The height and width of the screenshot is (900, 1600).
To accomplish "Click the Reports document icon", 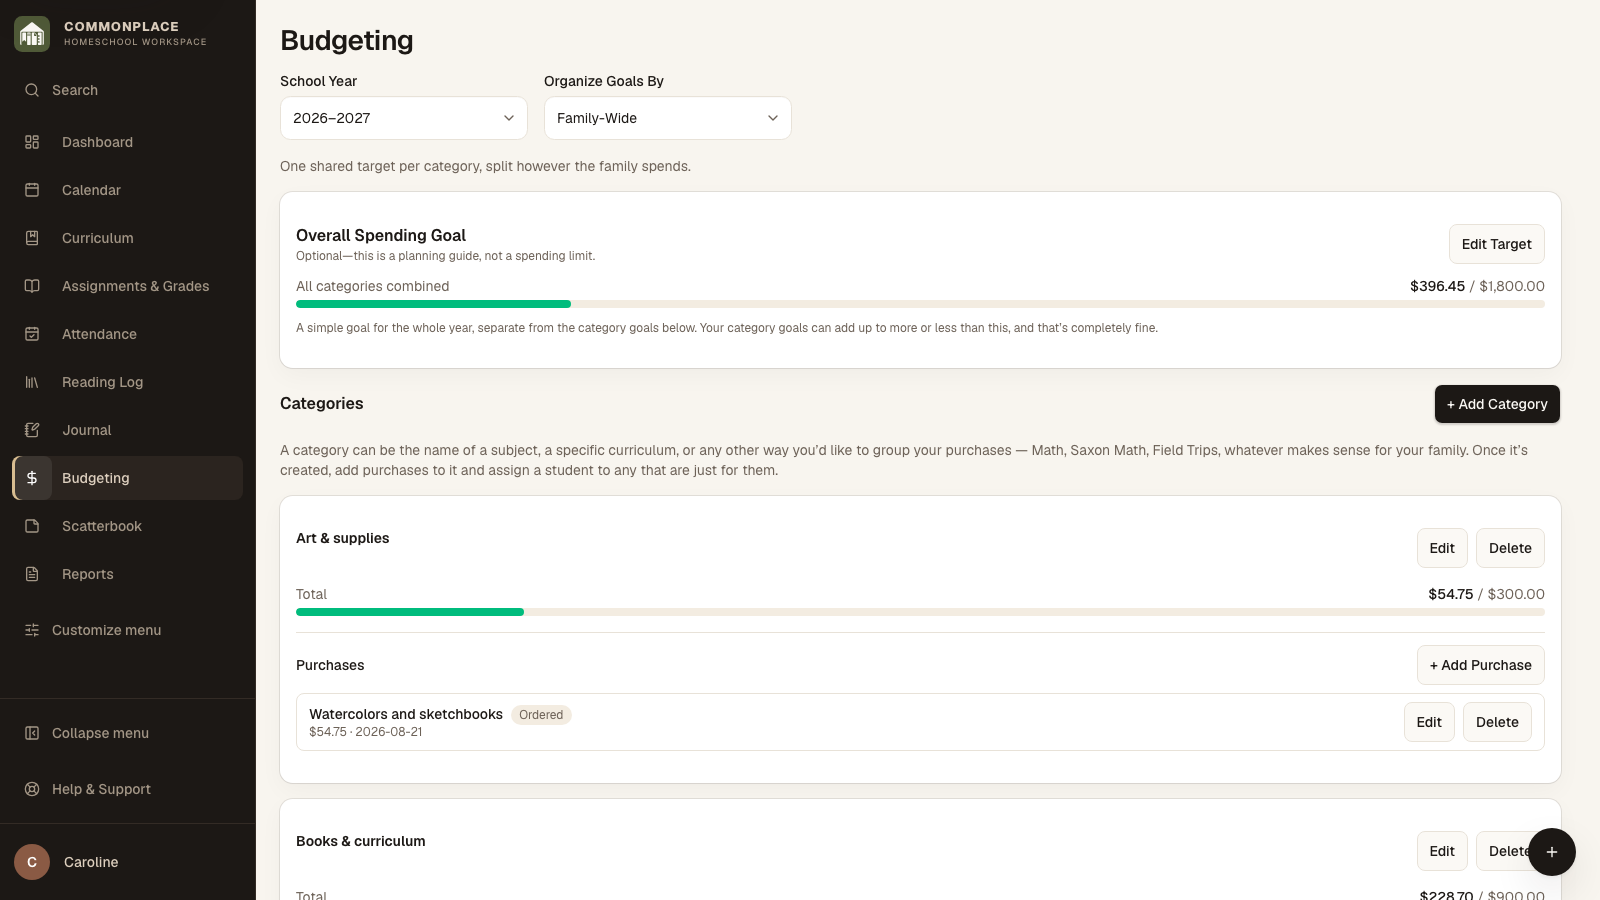I will (x=32, y=574).
